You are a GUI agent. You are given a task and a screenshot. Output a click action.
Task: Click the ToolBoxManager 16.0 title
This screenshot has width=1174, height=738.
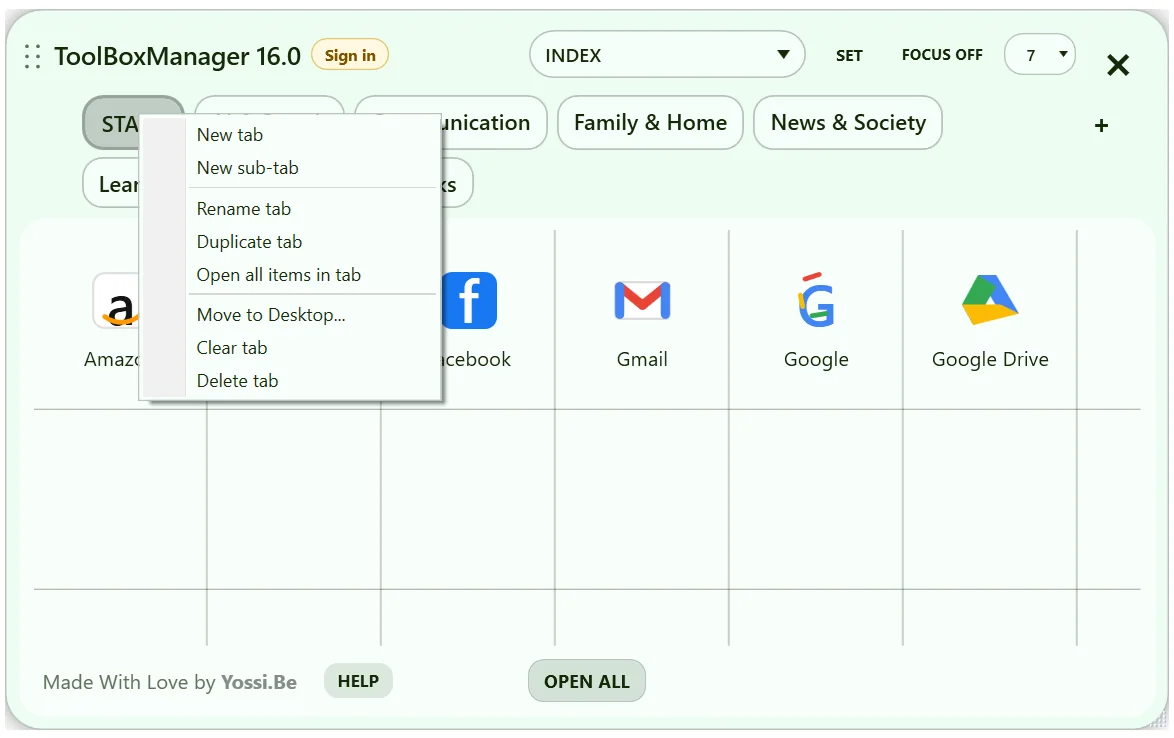[177, 56]
